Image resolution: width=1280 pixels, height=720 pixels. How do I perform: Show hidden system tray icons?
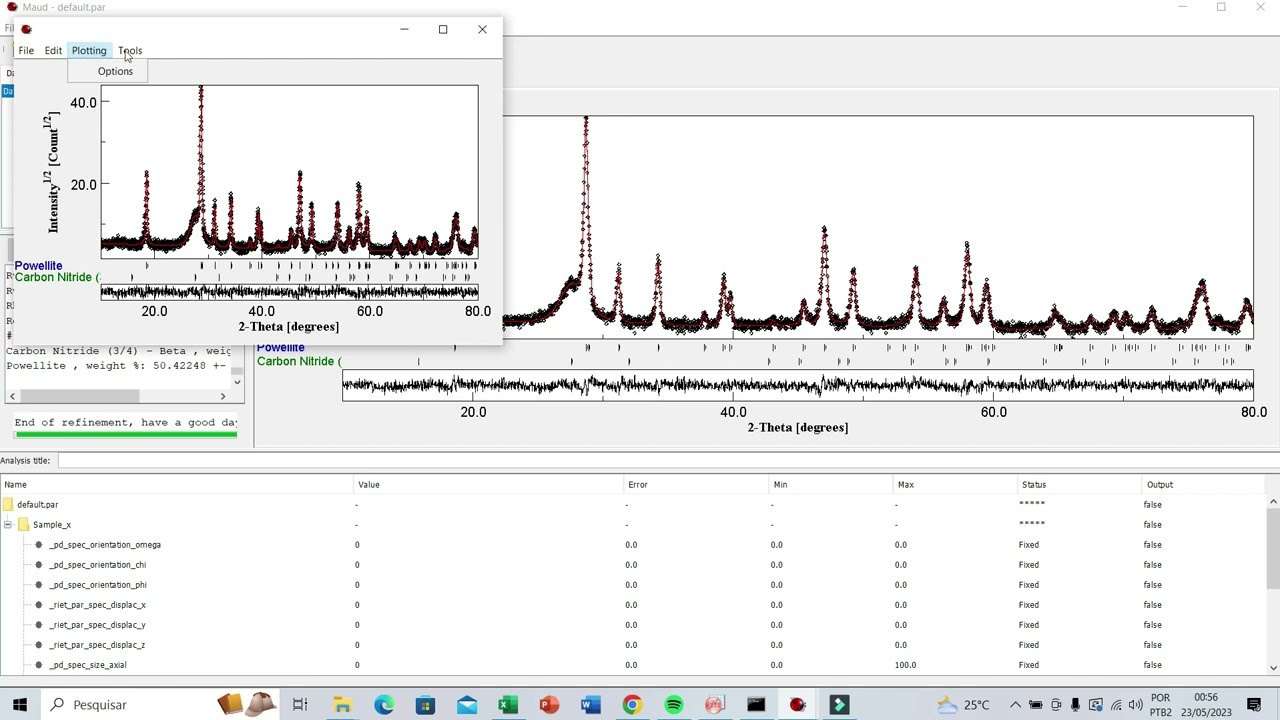(1015, 705)
